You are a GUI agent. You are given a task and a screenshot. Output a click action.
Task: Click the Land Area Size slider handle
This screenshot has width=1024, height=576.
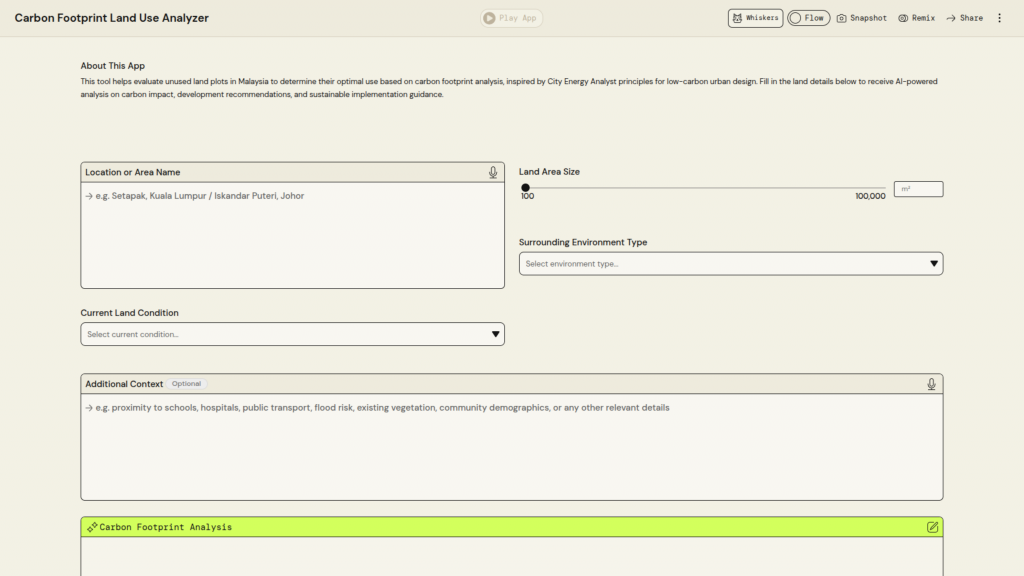click(x=526, y=187)
